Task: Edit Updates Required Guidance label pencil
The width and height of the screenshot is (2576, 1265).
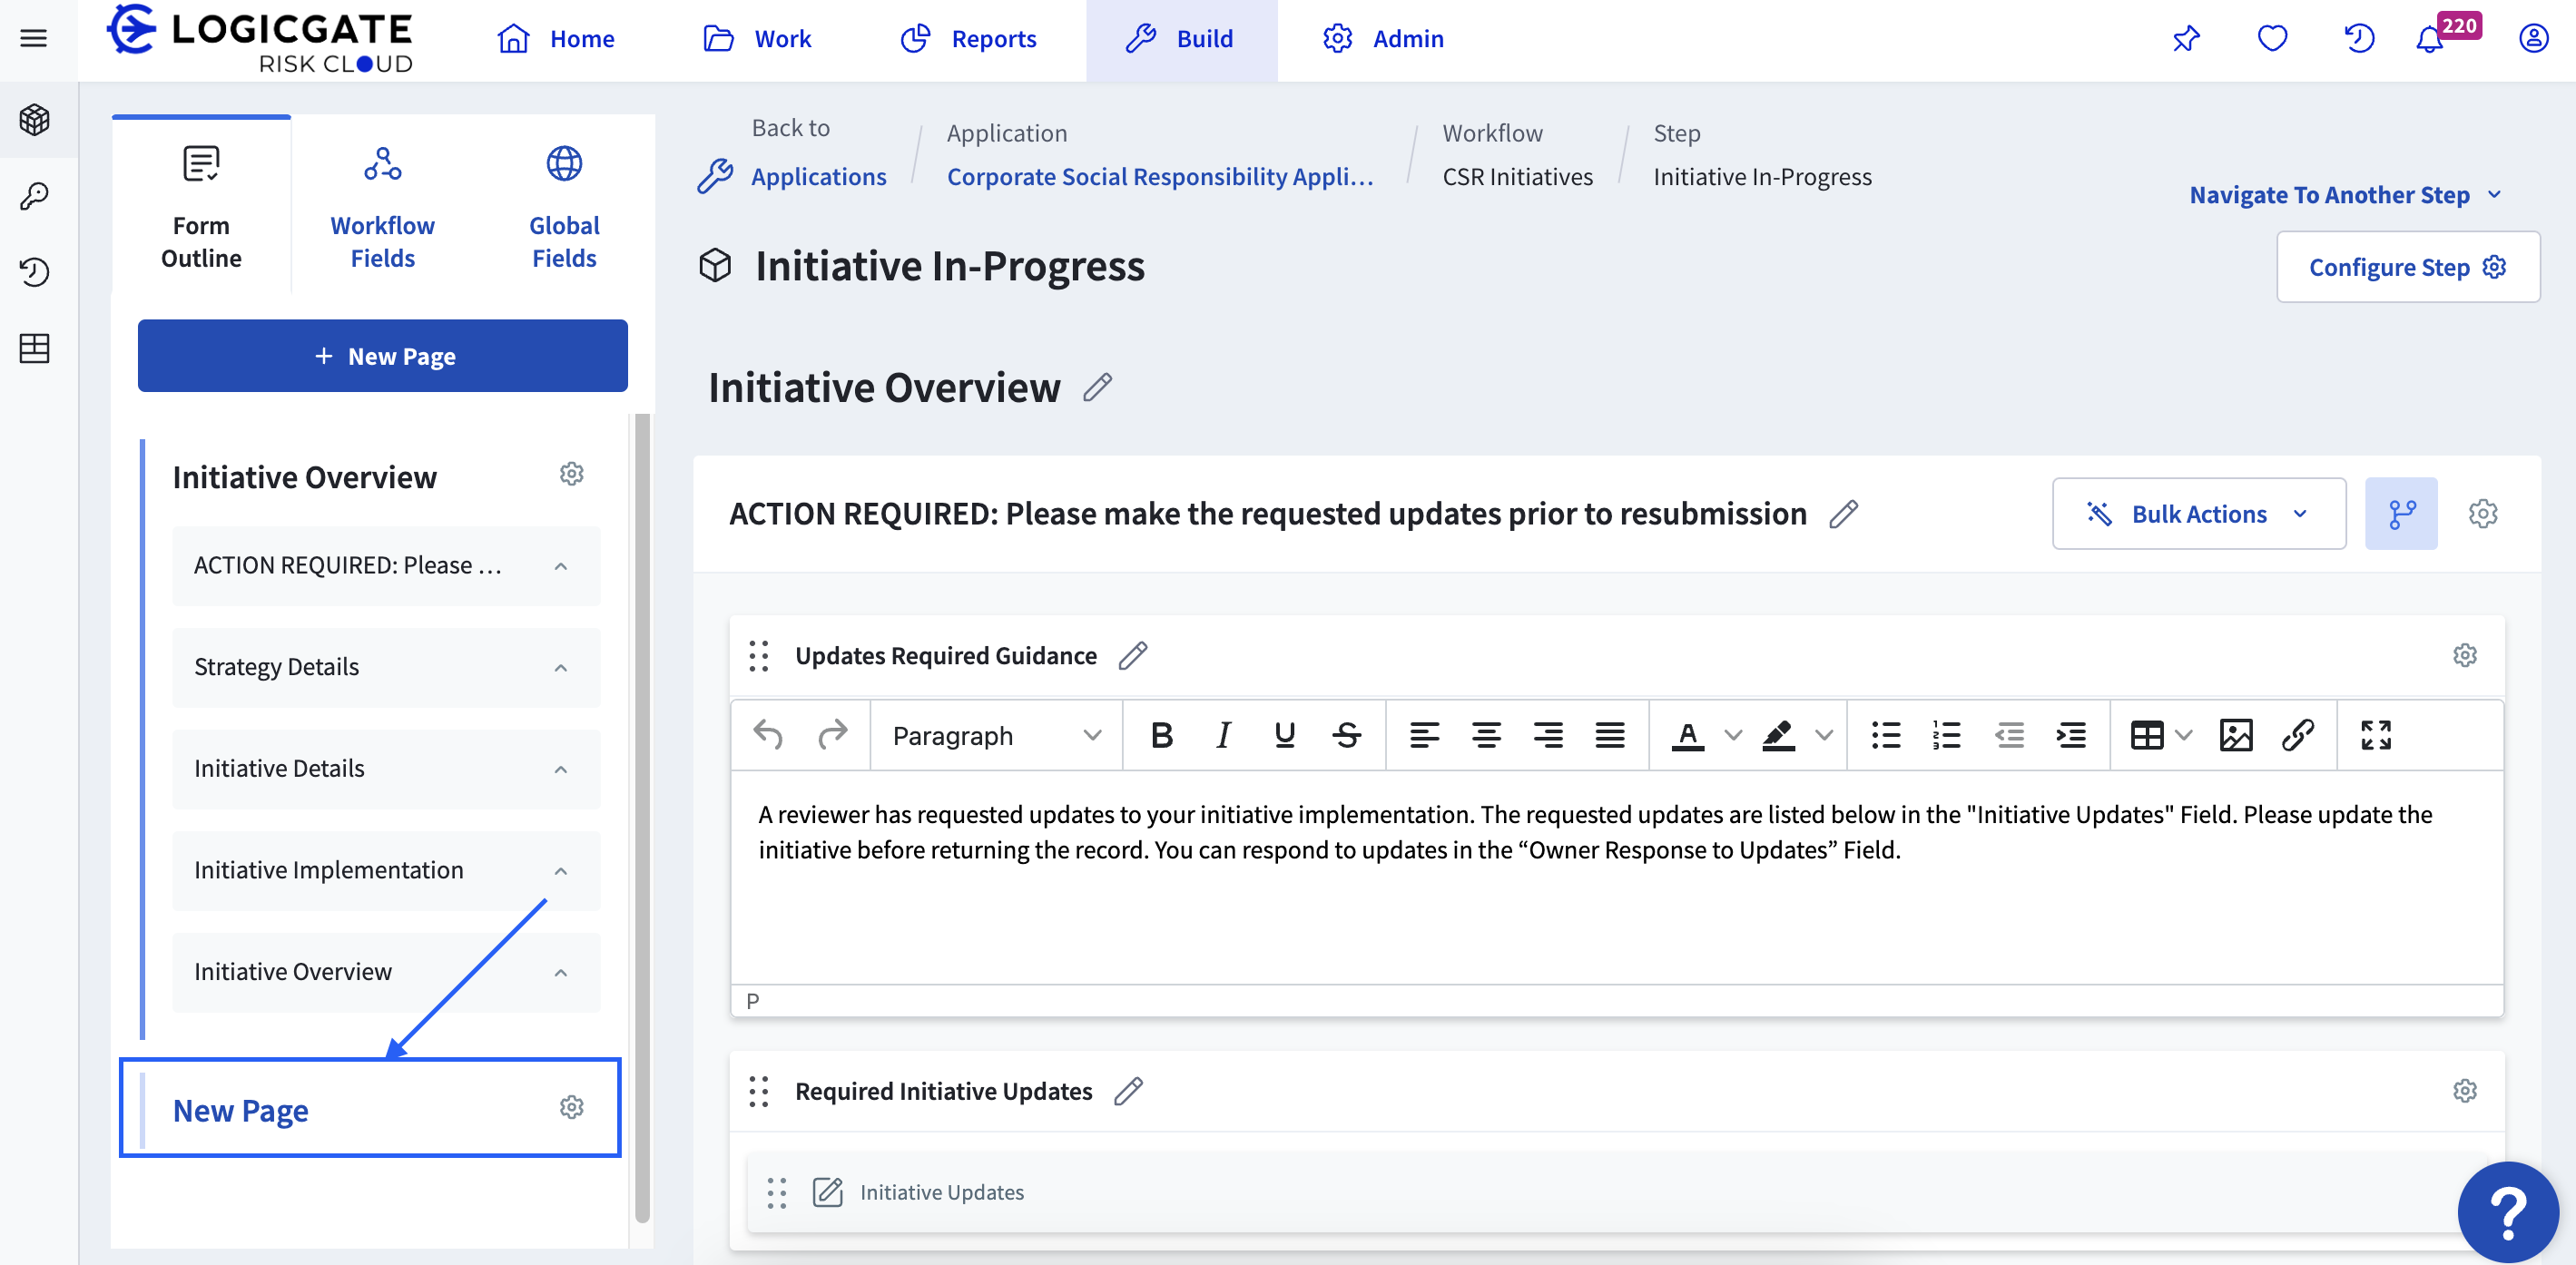Action: (1132, 656)
